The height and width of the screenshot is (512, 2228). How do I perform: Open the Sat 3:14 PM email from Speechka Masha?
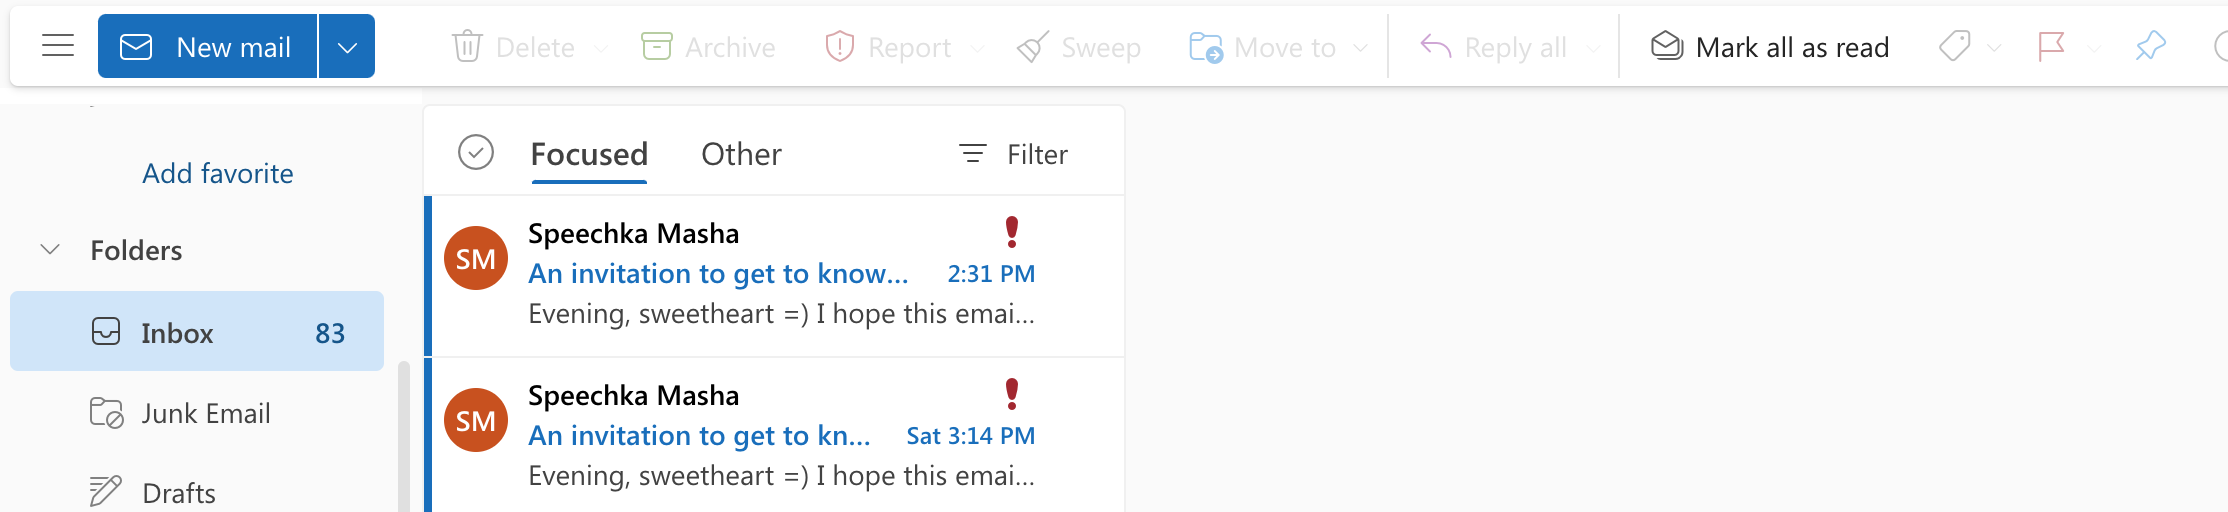[780, 436]
